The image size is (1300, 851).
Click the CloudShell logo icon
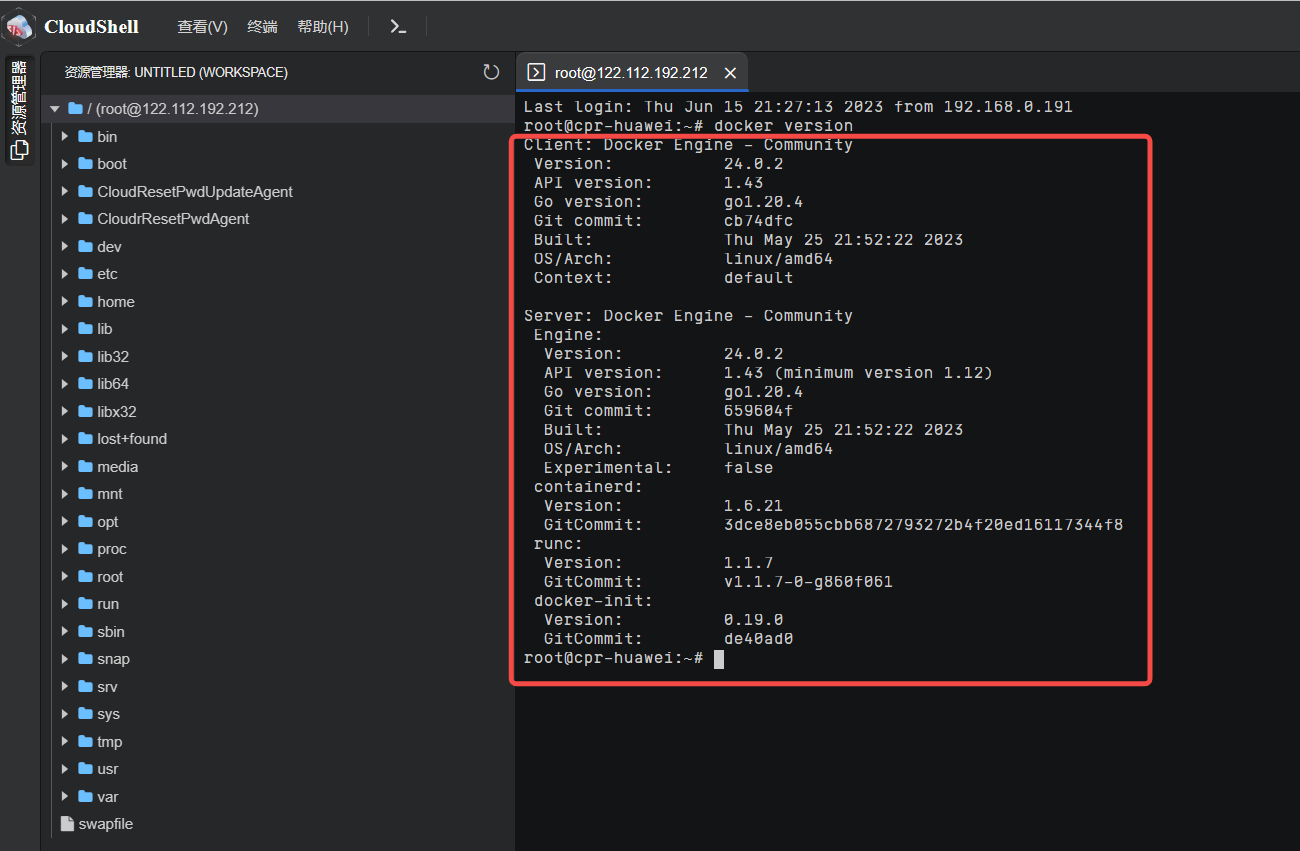(20, 26)
